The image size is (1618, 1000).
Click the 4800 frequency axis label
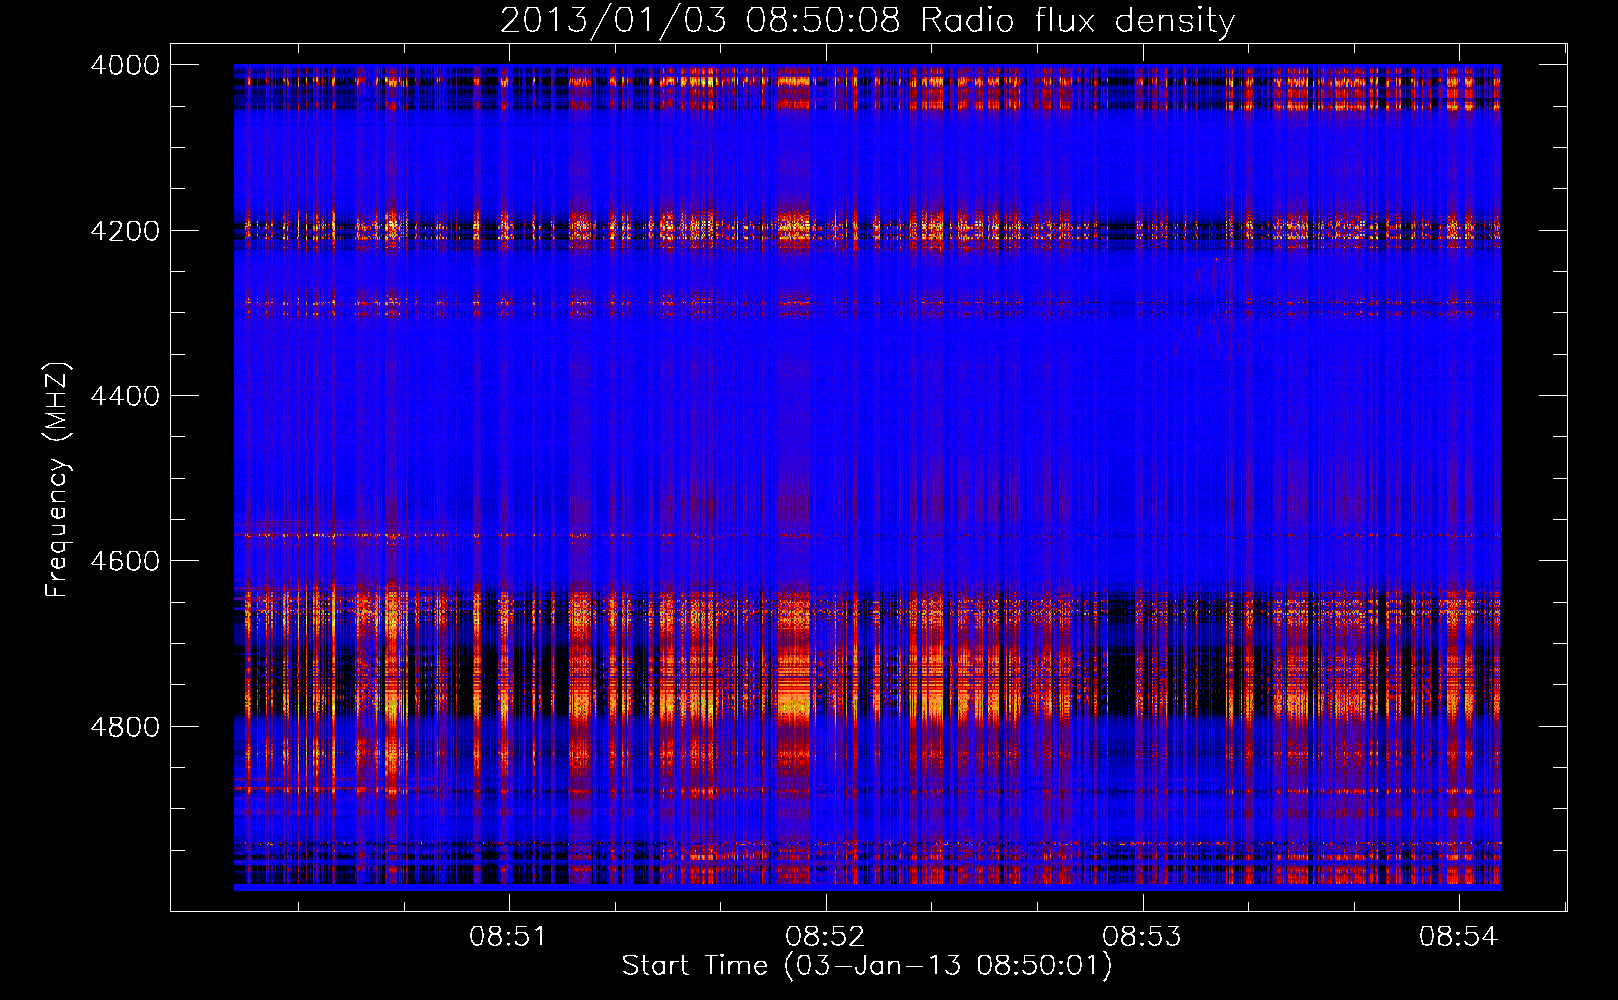pos(125,727)
